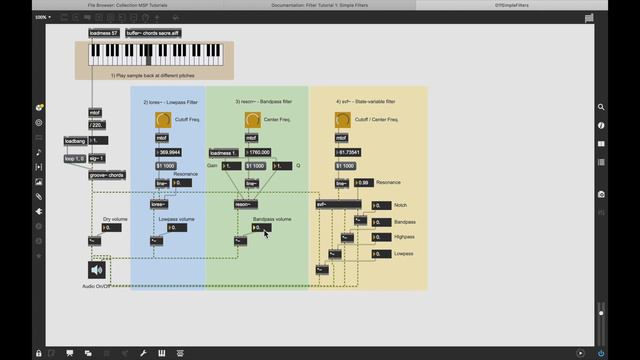Open the Patcher Windows icon in bottom toolbar
Viewport: 640px width, 360px height.
point(88,353)
